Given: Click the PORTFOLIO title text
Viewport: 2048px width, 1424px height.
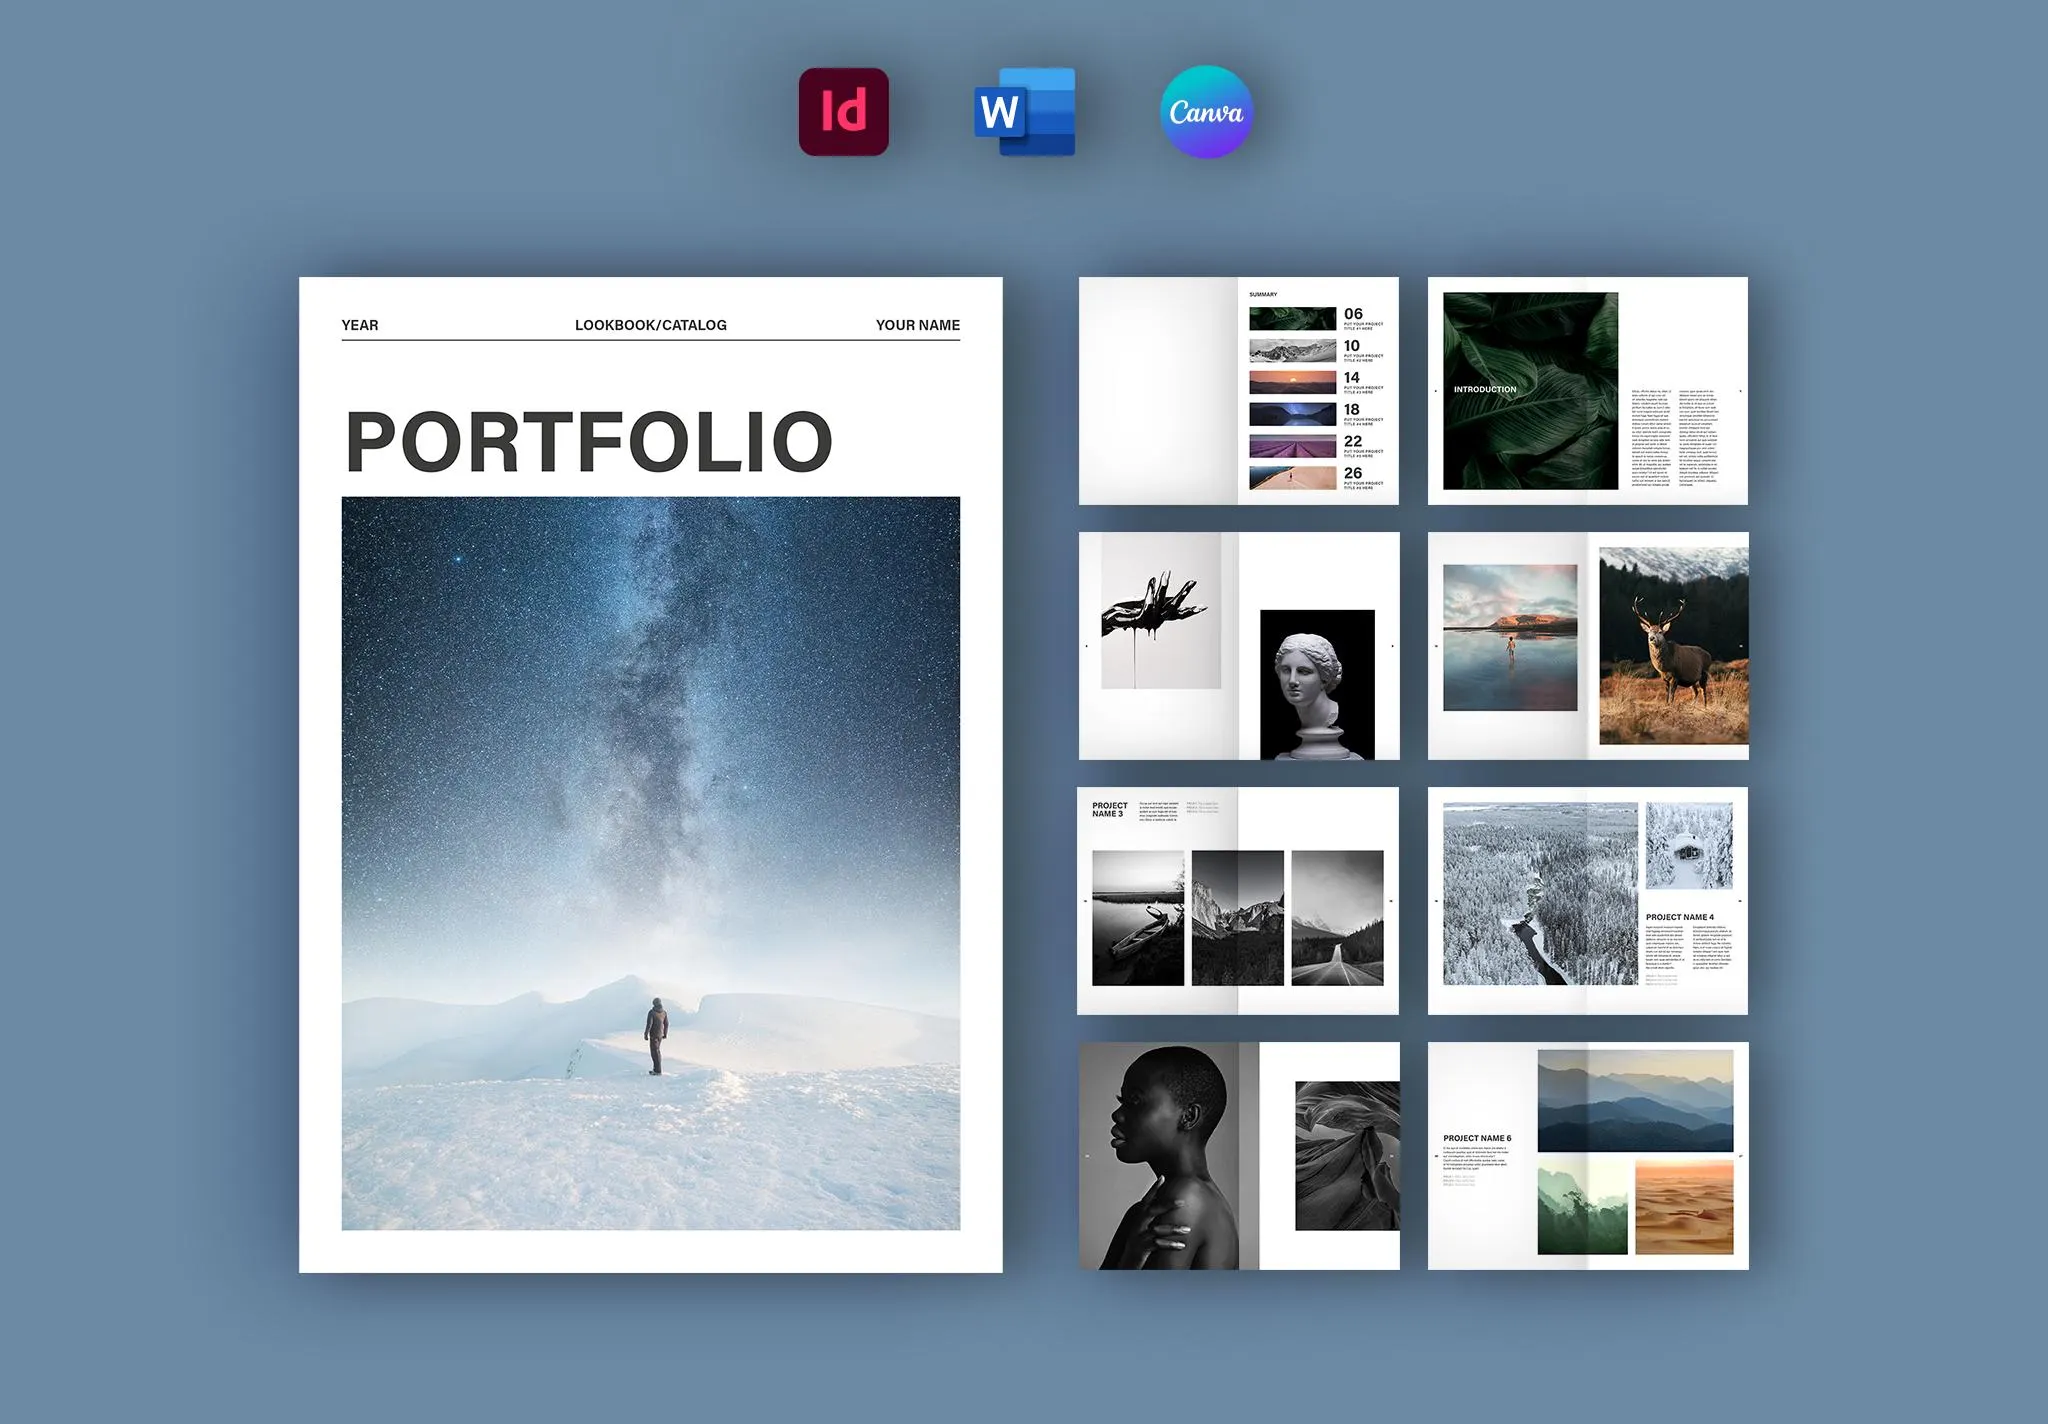Looking at the screenshot, I should click(588, 442).
